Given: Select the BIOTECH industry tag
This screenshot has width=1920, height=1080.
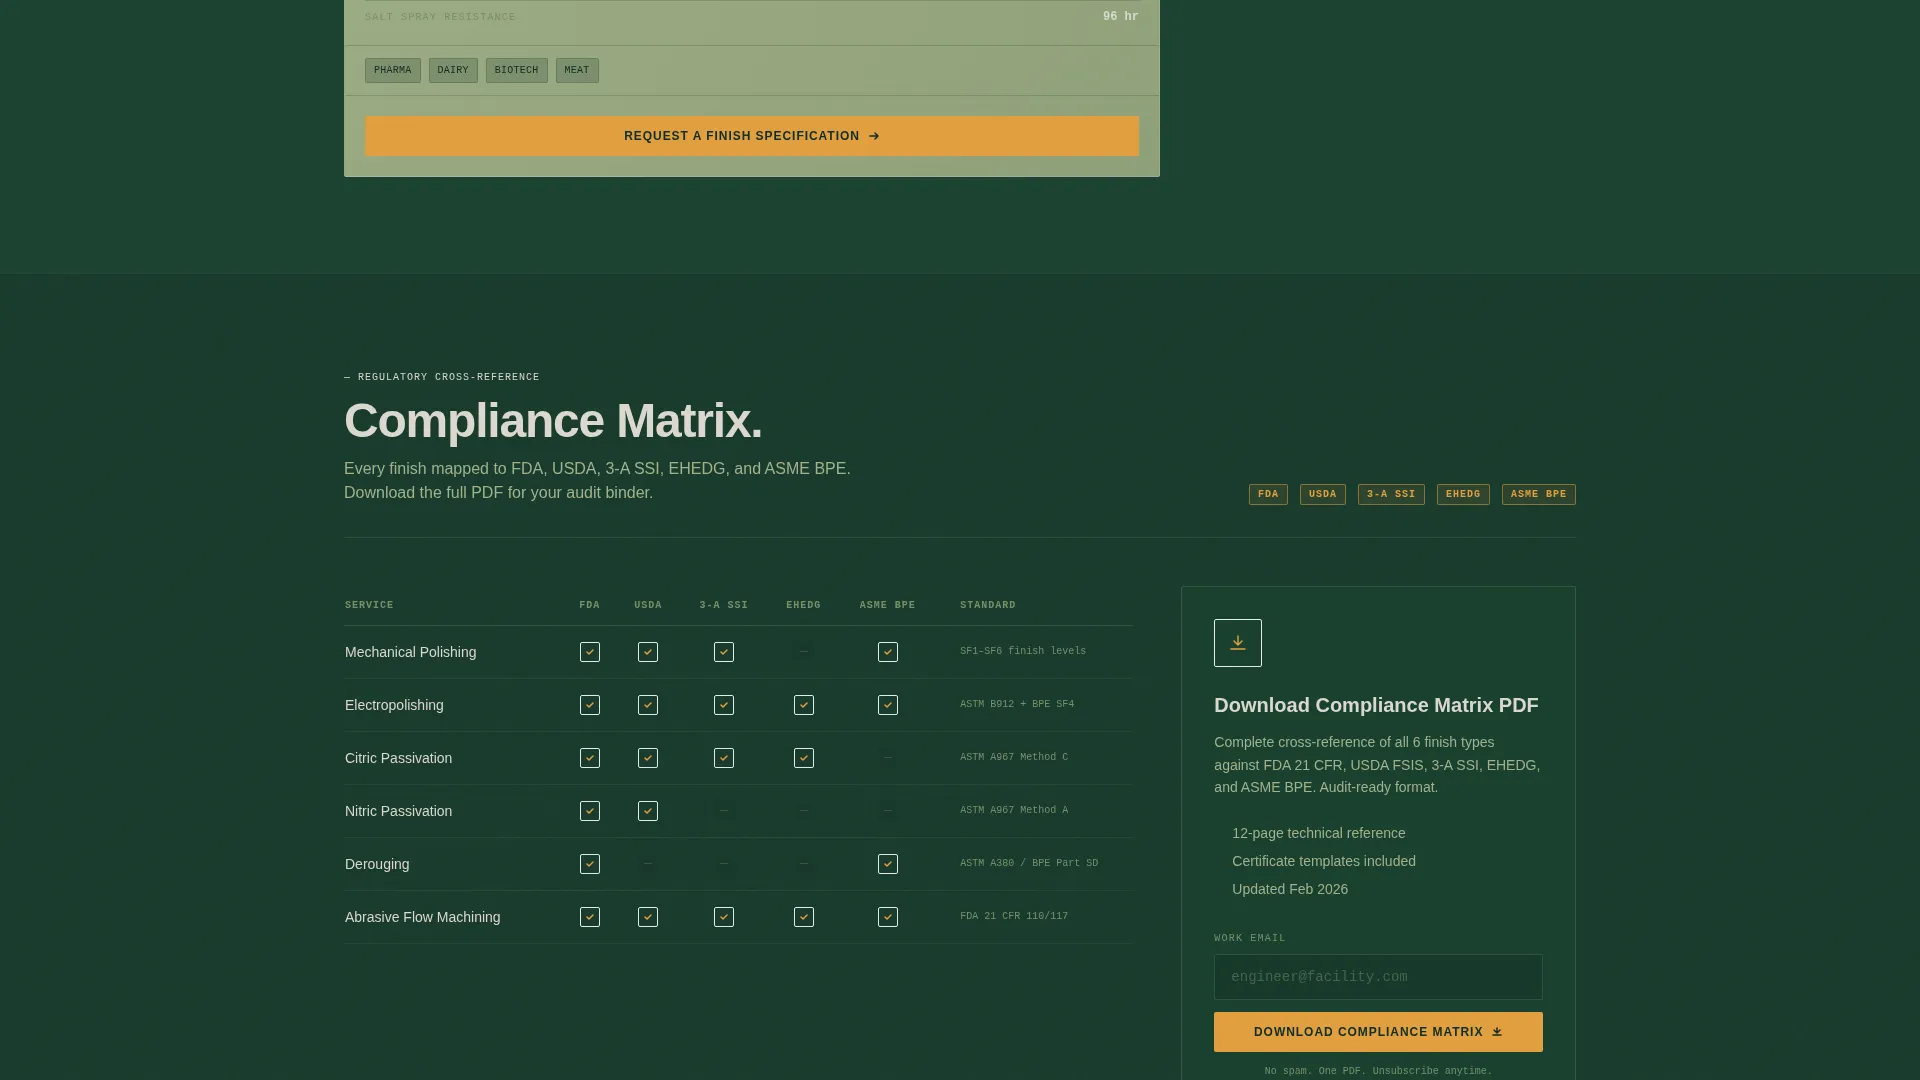Looking at the screenshot, I should click(517, 70).
